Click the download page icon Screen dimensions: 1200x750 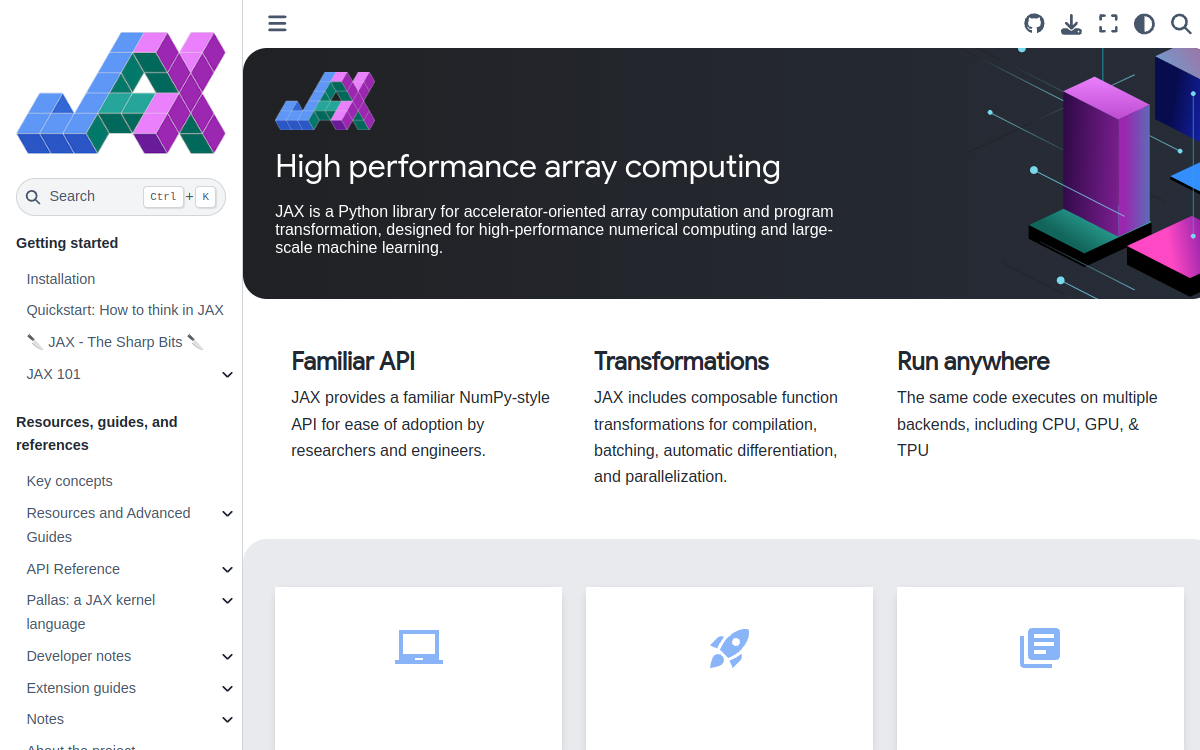(1071, 24)
